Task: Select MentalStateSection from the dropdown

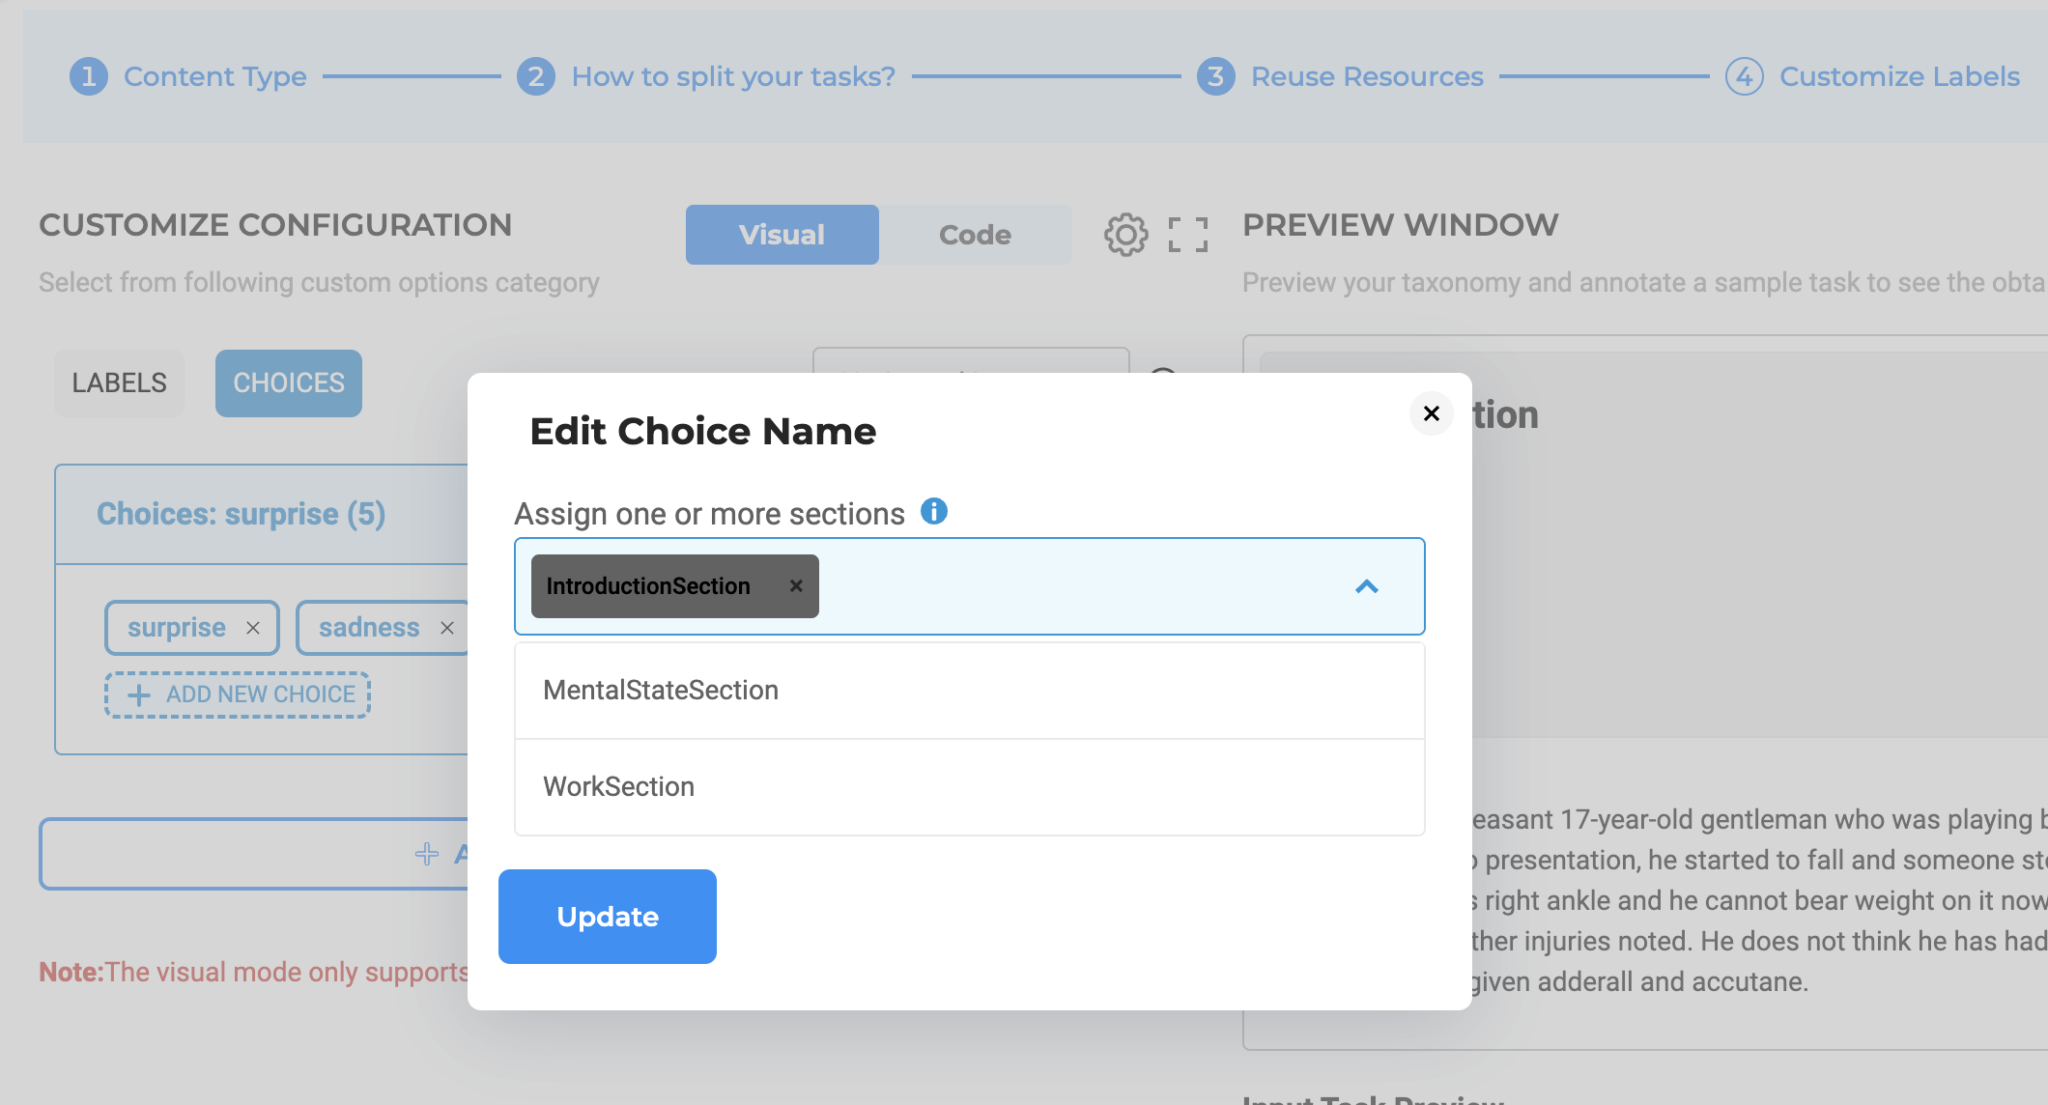Action: 660,689
